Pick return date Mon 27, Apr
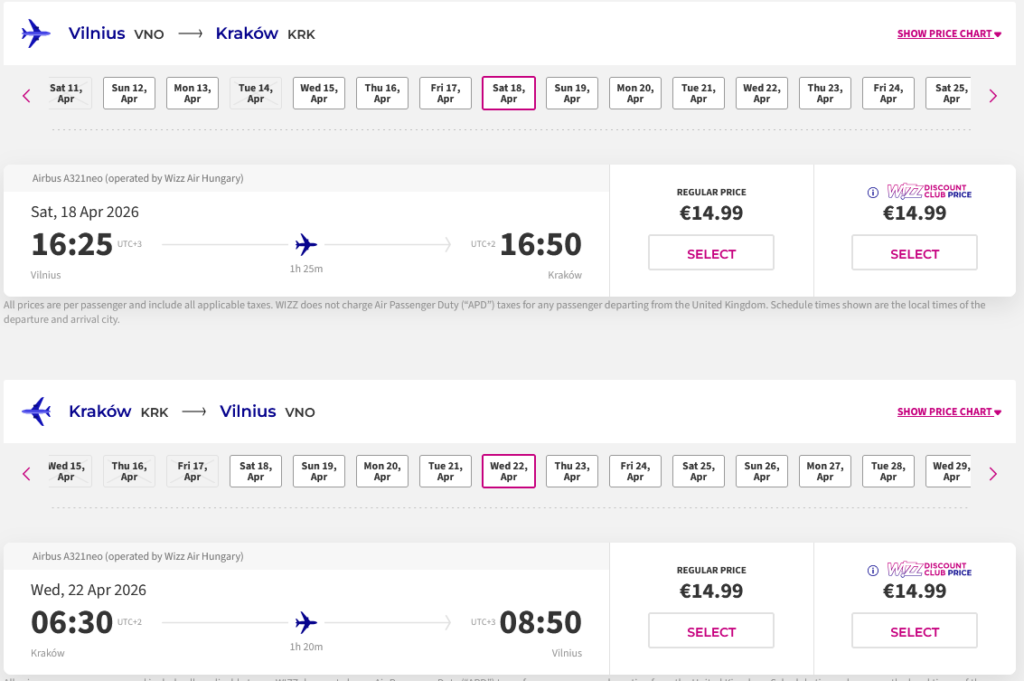Image resolution: width=1024 pixels, height=681 pixels. click(824, 471)
